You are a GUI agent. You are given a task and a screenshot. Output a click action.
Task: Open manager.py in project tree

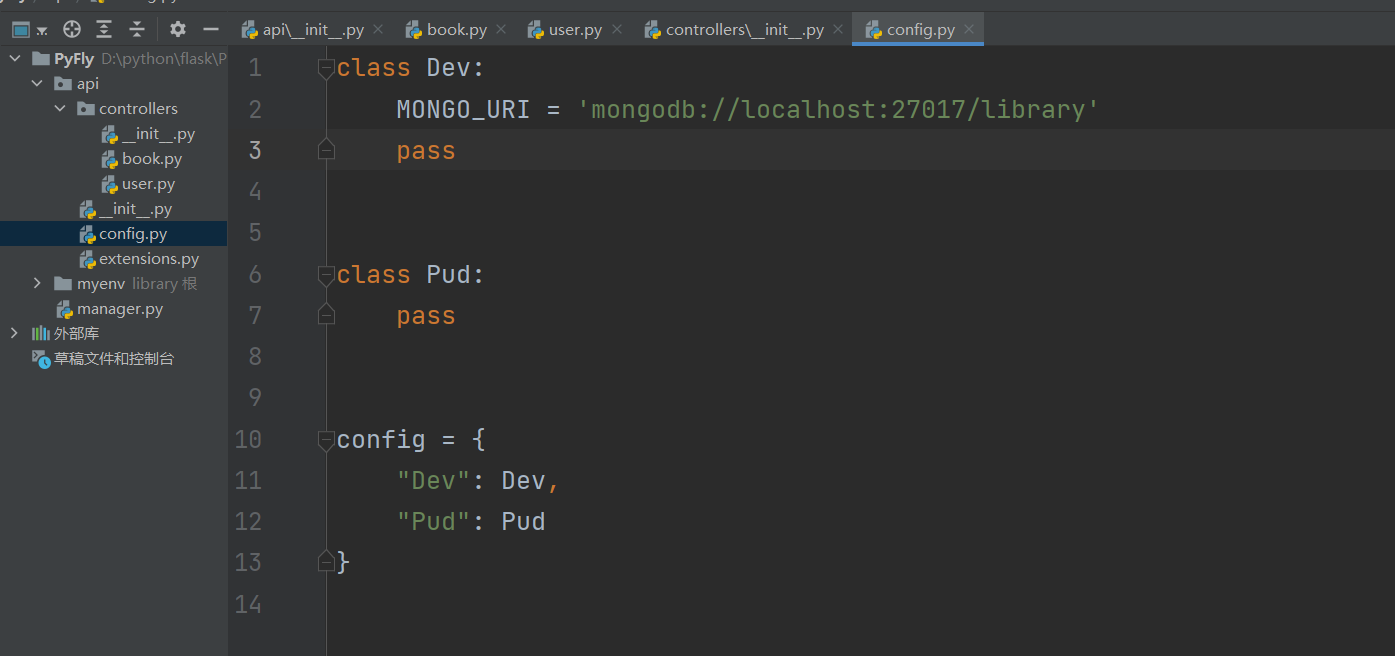(x=120, y=309)
